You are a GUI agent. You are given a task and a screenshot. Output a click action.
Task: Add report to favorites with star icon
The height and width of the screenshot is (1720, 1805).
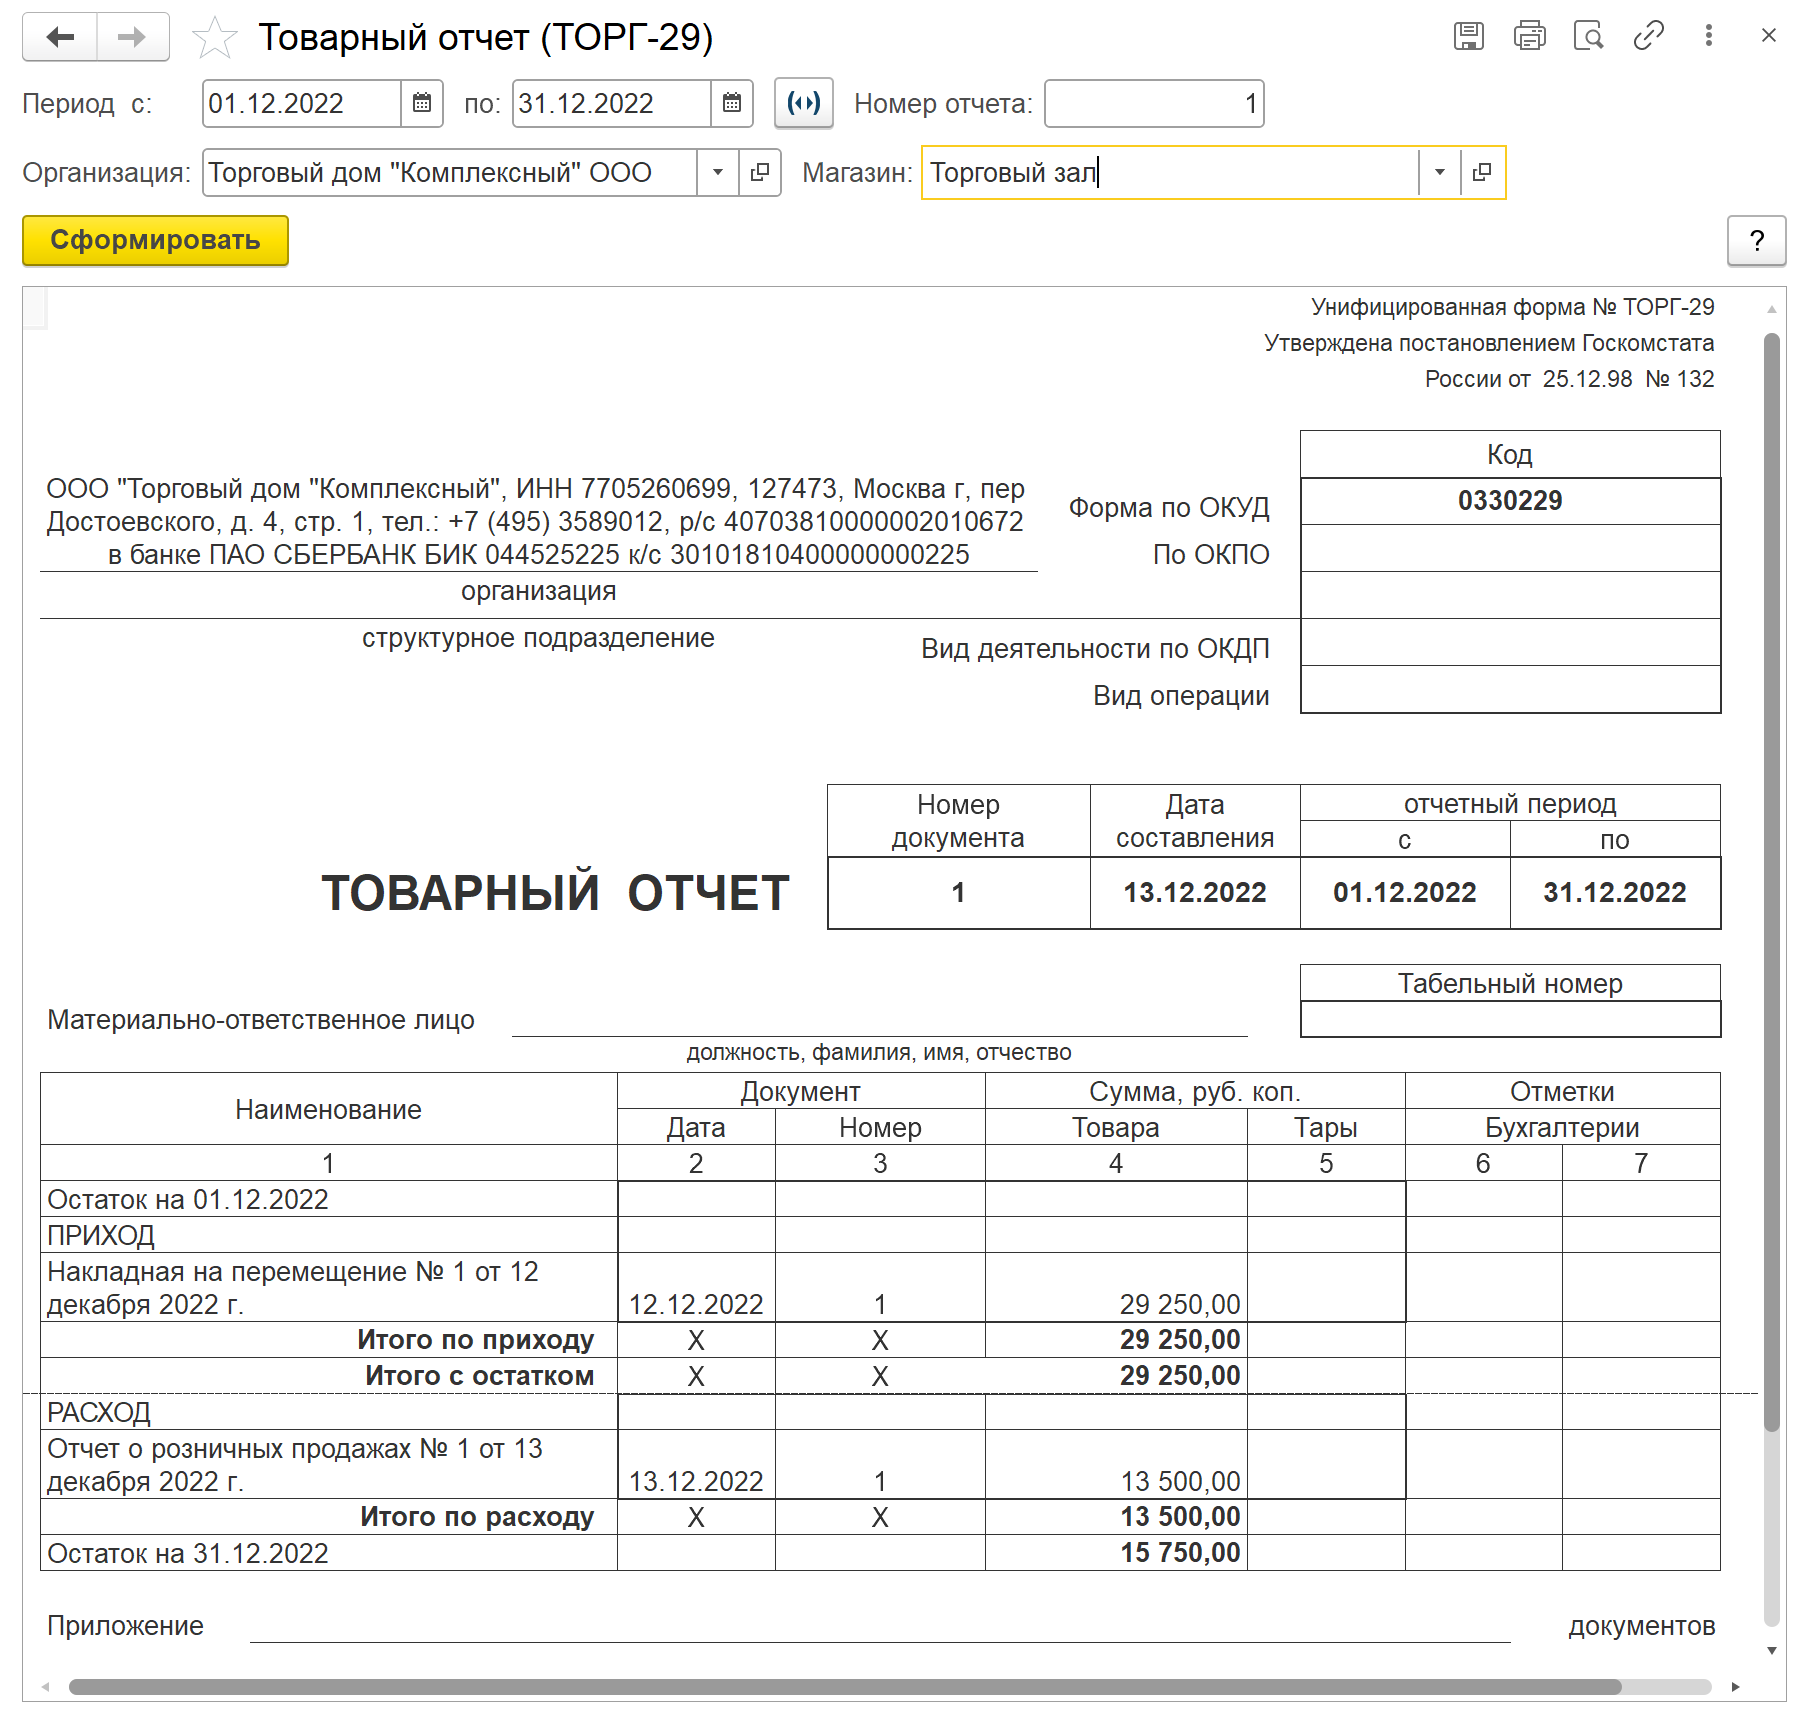[214, 38]
